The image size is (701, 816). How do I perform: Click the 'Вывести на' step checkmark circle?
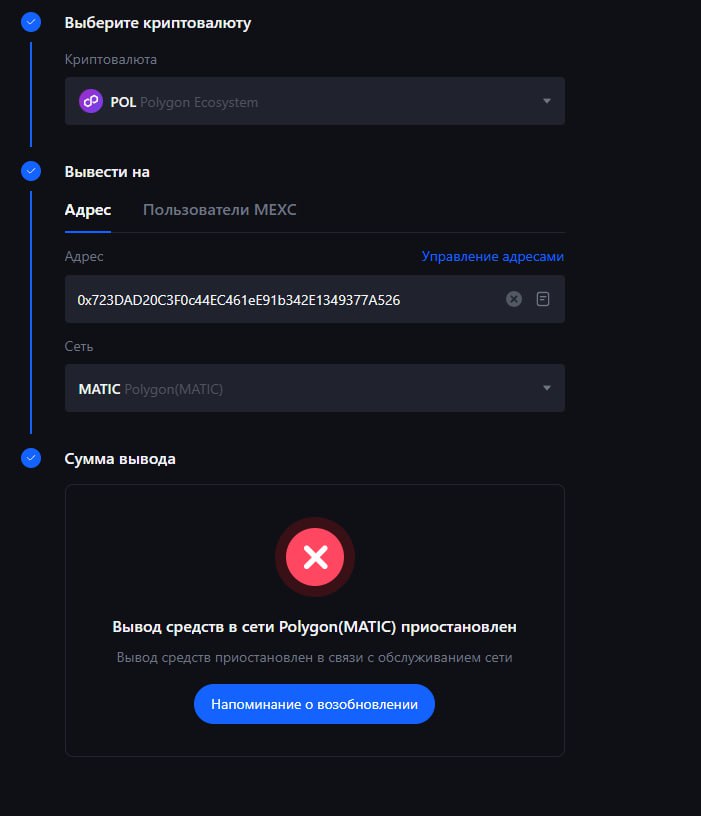pos(31,171)
